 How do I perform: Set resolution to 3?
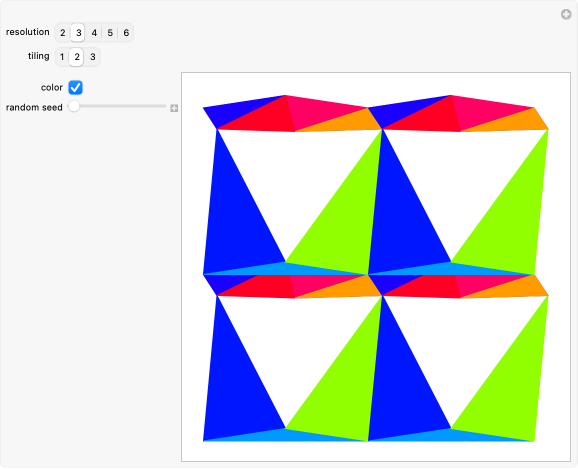pyautogui.click(x=78, y=33)
